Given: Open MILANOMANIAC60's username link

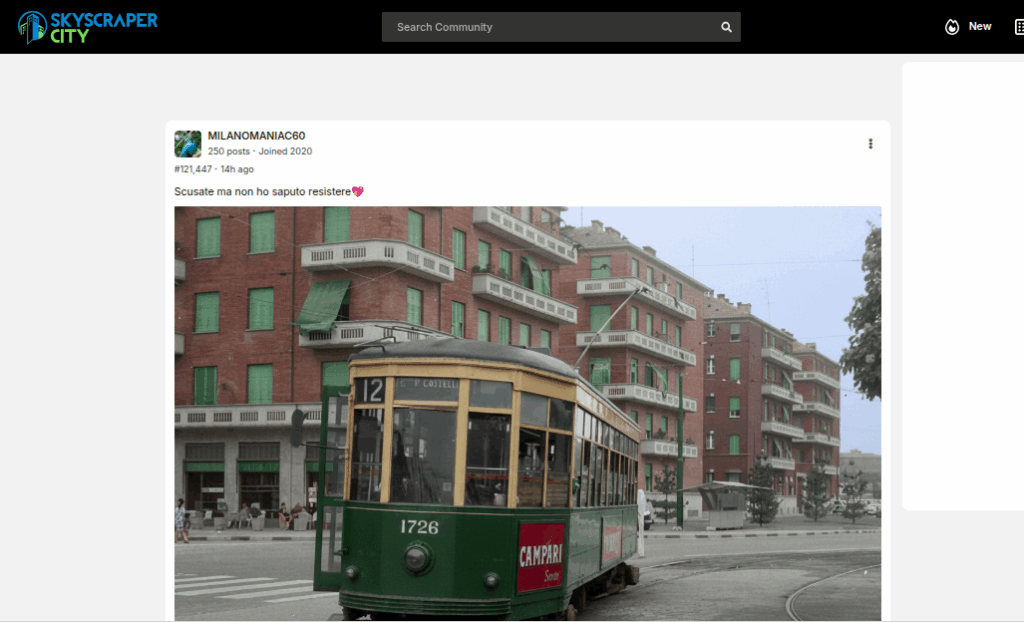Looking at the screenshot, I should [256, 136].
